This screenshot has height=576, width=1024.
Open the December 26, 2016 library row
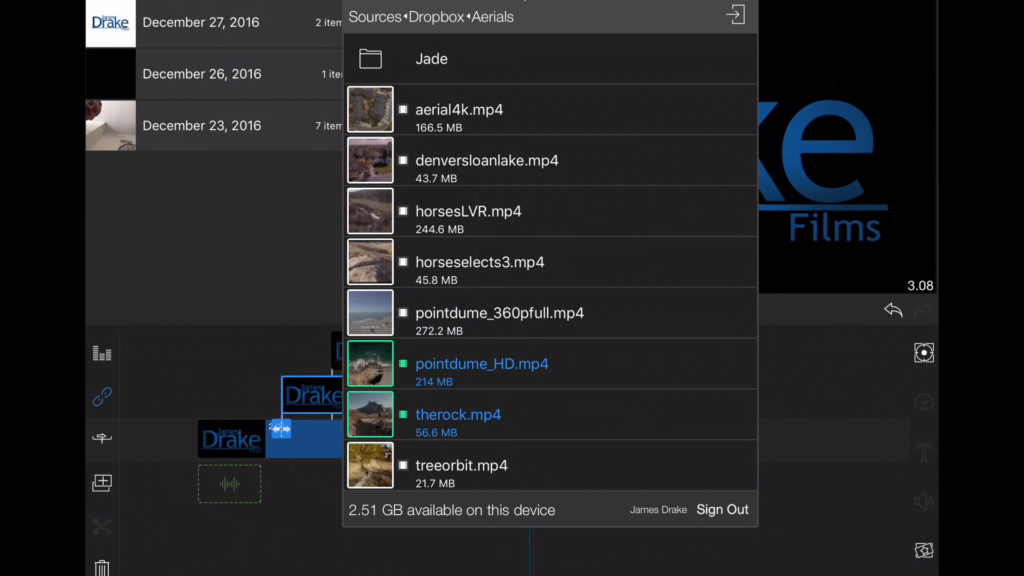pos(214,74)
